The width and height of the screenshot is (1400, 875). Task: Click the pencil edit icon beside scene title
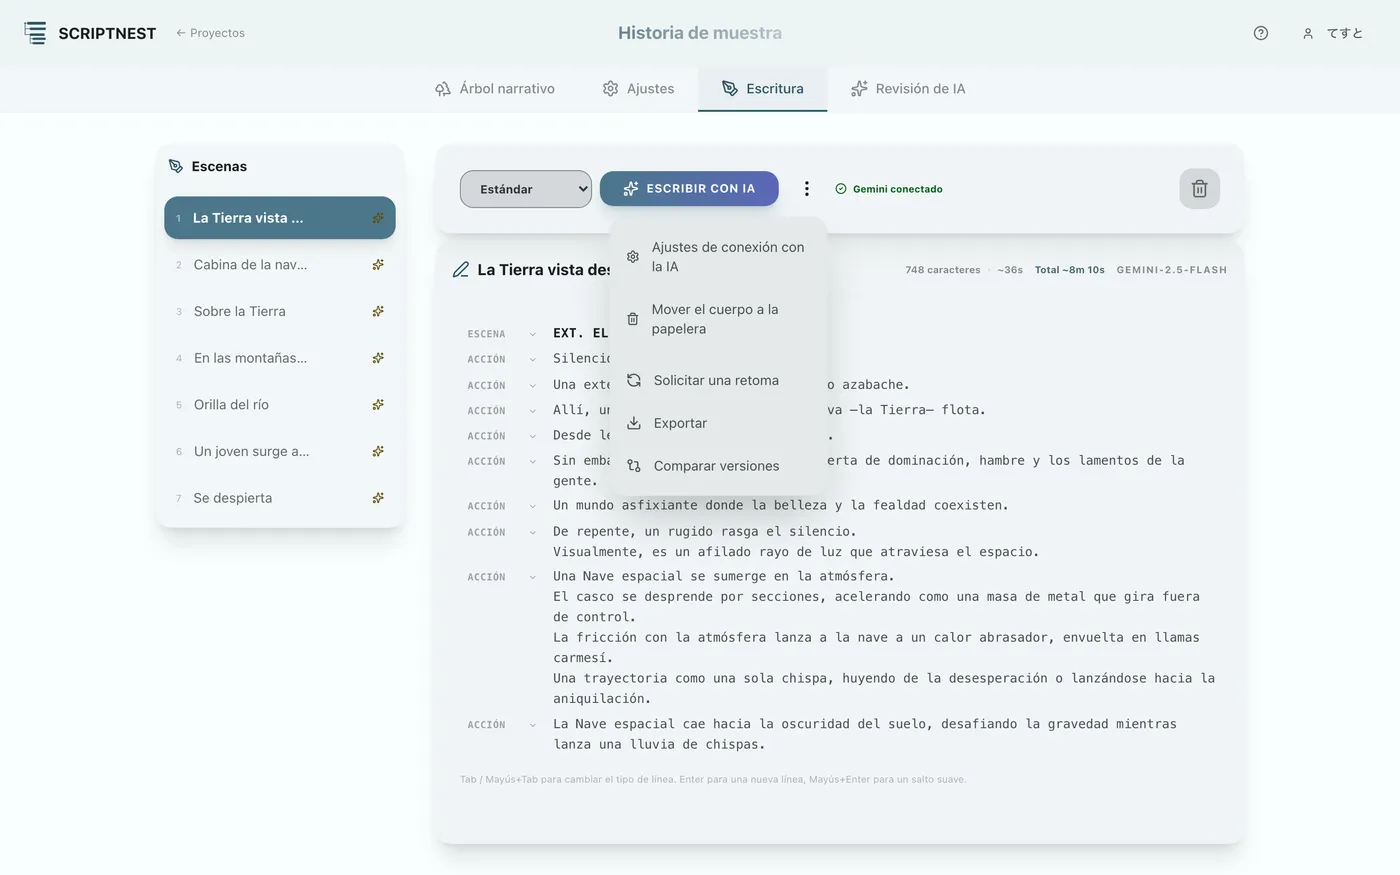461,270
